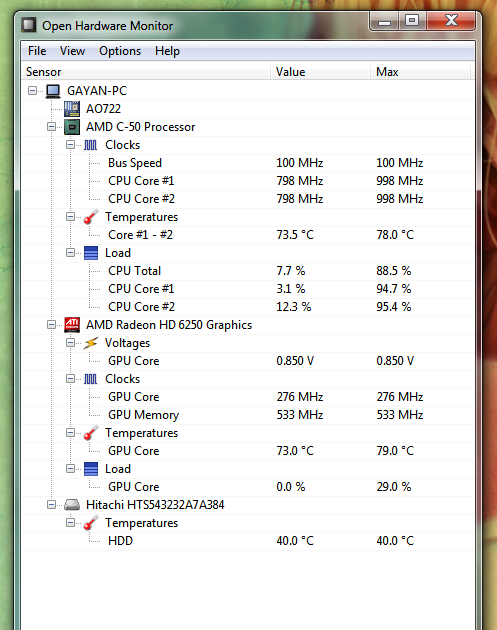Open the View menu
497x630 pixels.
coord(72,51)
